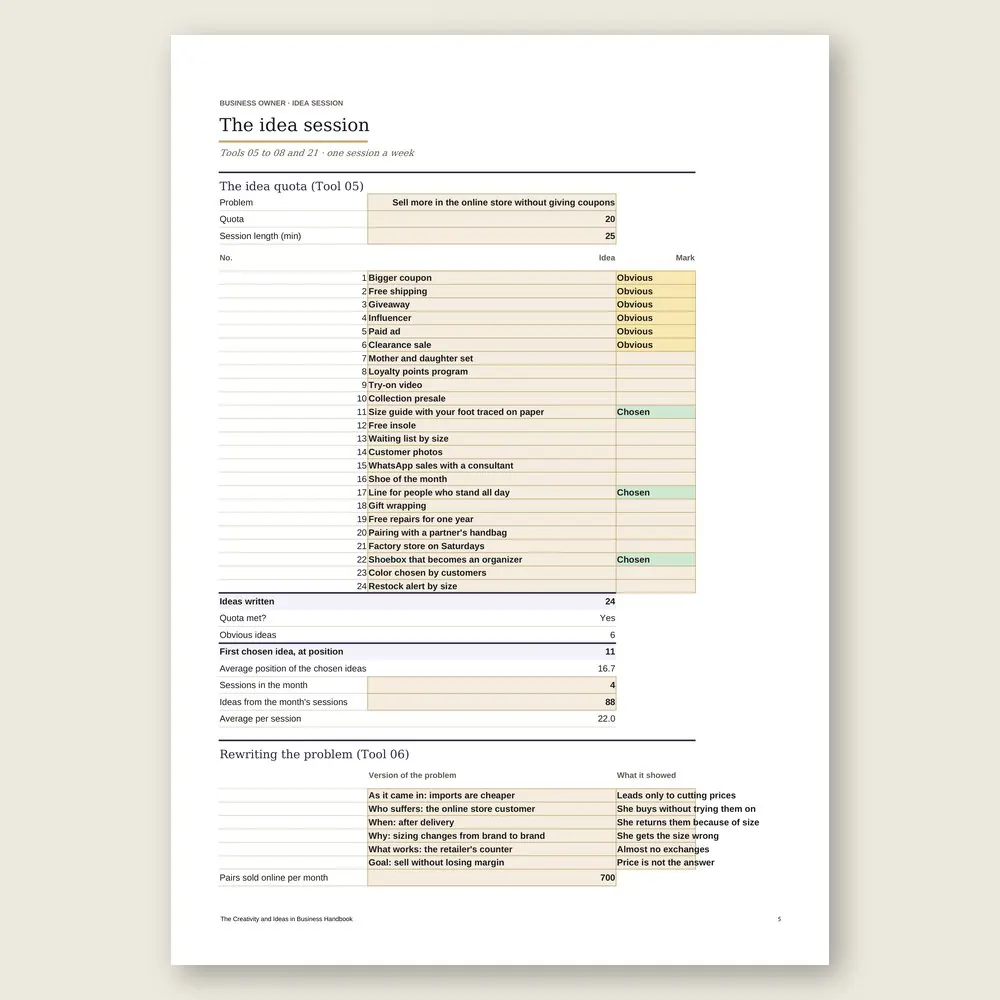The image size is (1000, 1000).
Task: Click Pairs sold online per month field 700
Action: tap(492, 878)
